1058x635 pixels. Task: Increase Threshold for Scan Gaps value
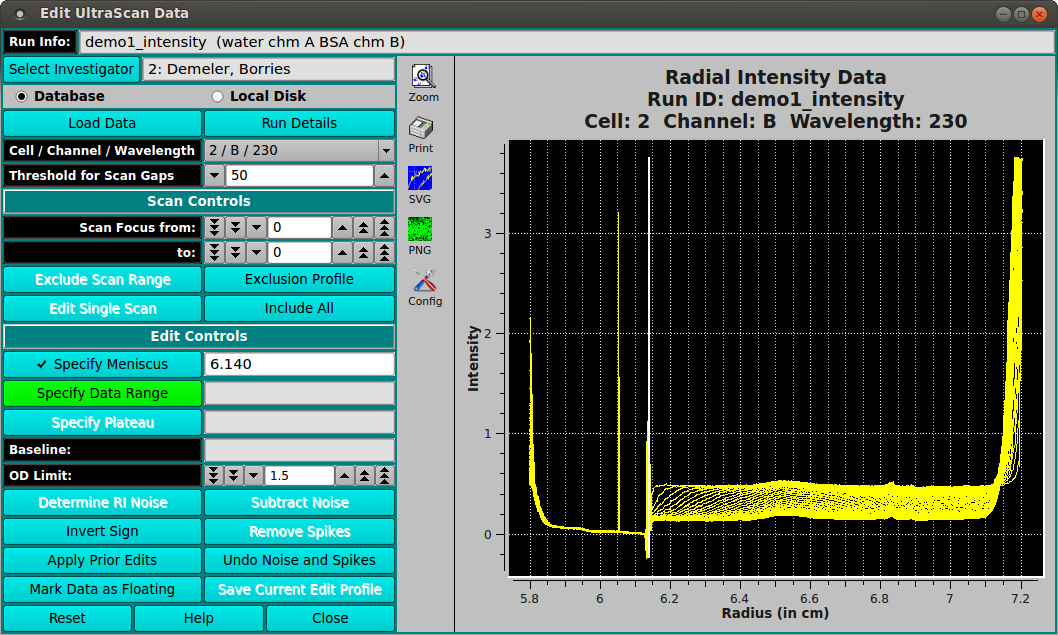tap(384, 175)
